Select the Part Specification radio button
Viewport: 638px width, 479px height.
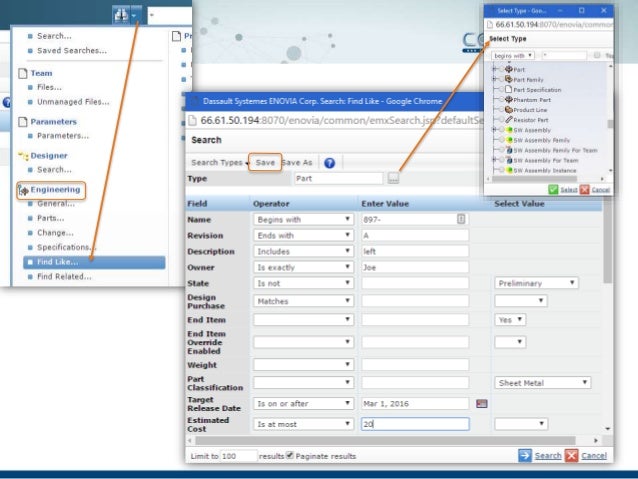[x=501, y=90]
